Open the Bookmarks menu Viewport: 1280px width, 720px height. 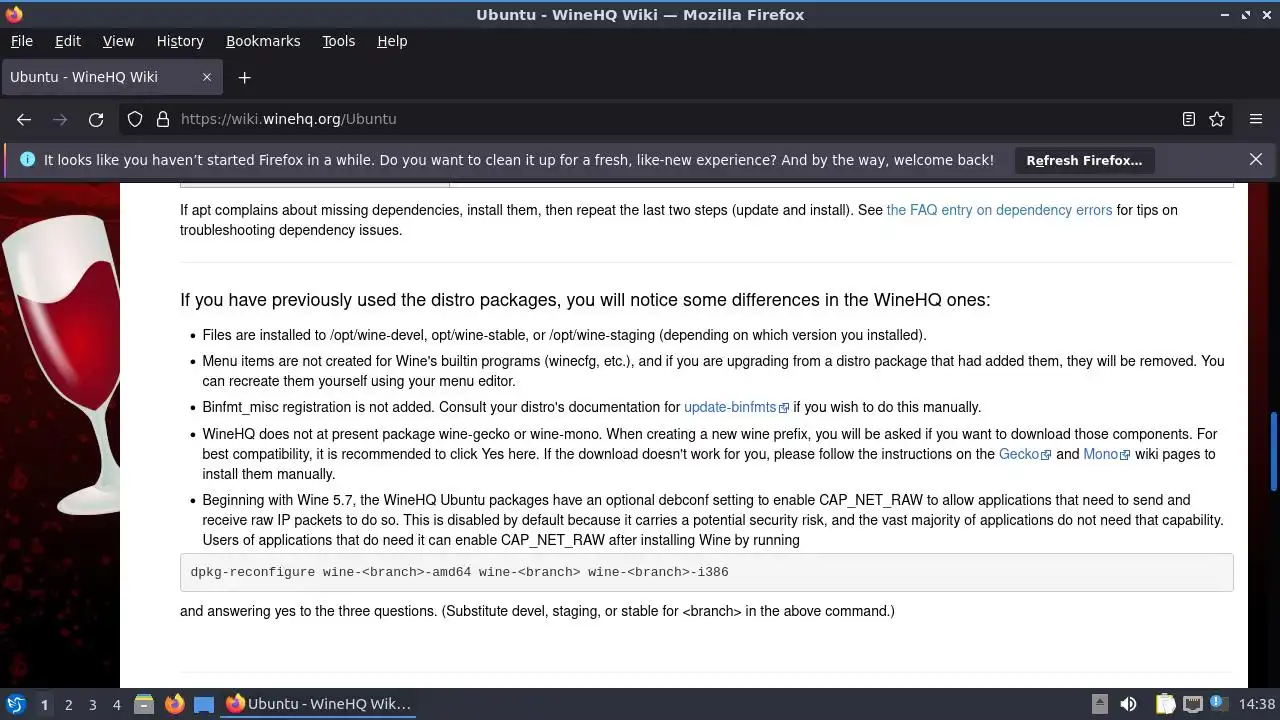(x=263, y=41)
